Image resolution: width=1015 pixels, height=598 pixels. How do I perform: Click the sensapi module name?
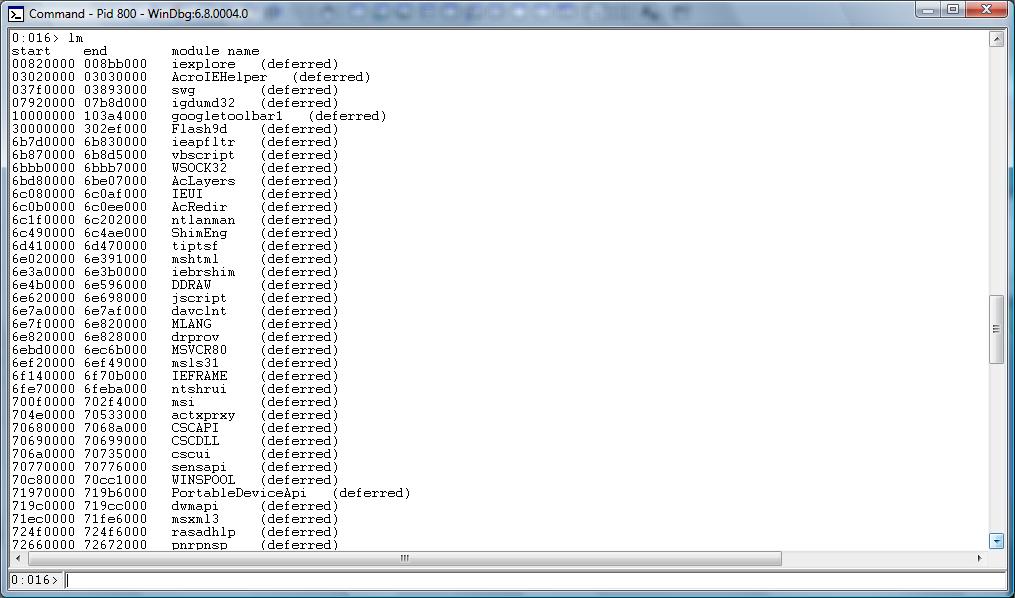[199, 467]
